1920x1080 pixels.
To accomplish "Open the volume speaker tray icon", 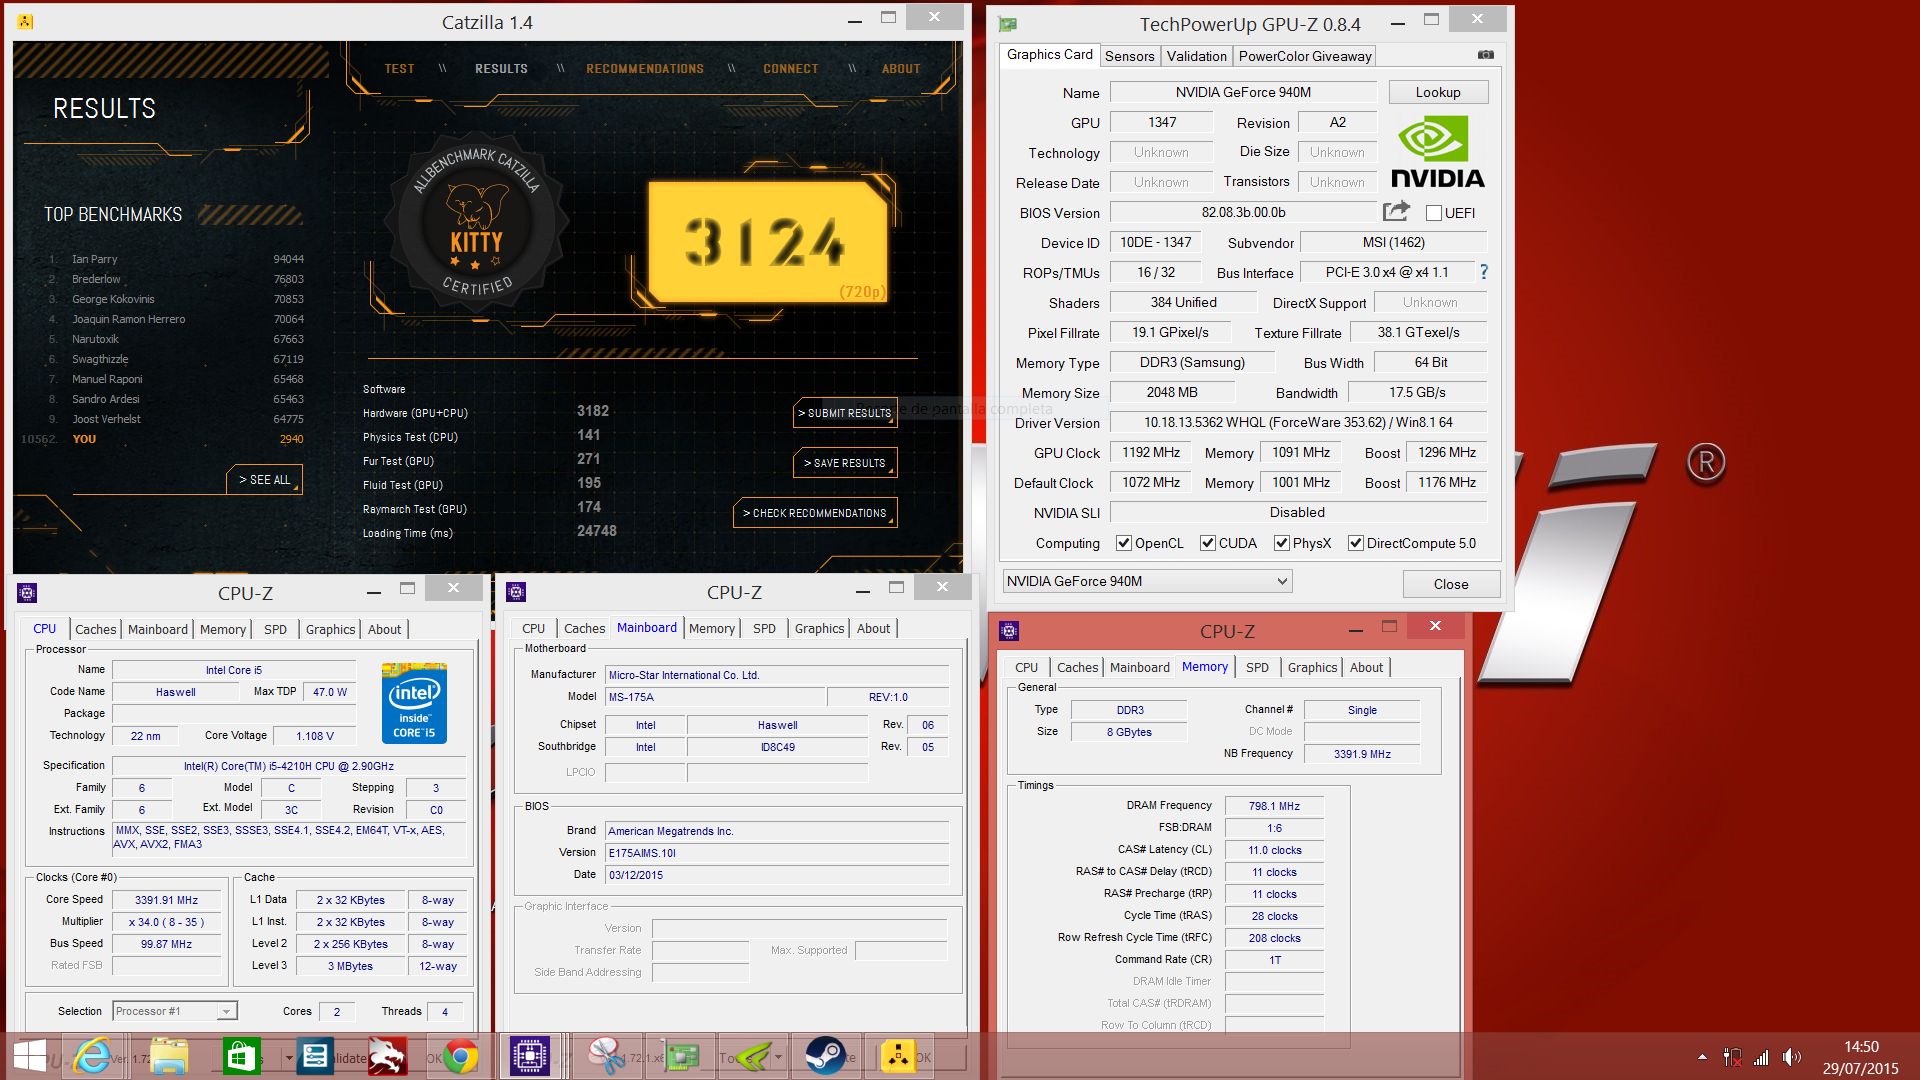I will [x=1791, y=1057].
